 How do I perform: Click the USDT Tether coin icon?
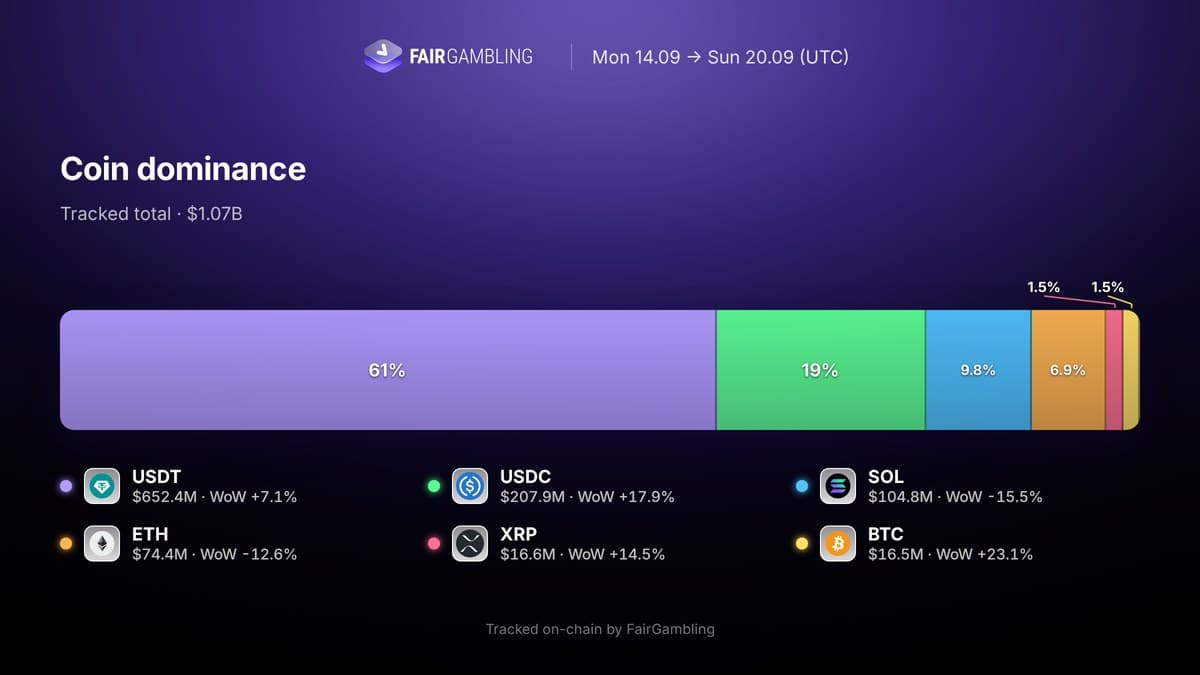point(102,486)
